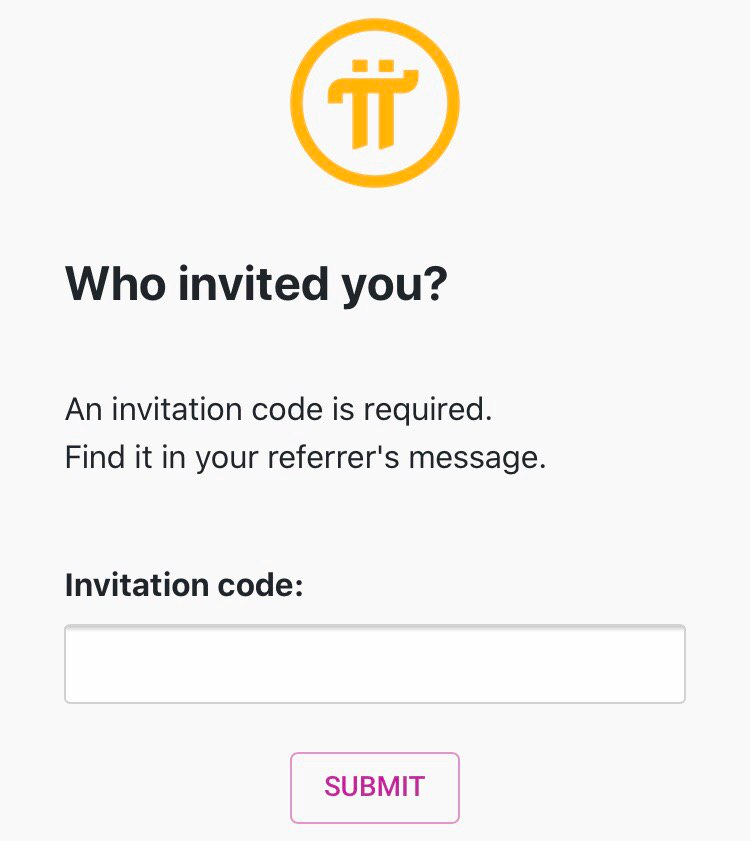
Task: Click "An invitation code is required." text
Action: pyautogui.click(x=279, y=409)
